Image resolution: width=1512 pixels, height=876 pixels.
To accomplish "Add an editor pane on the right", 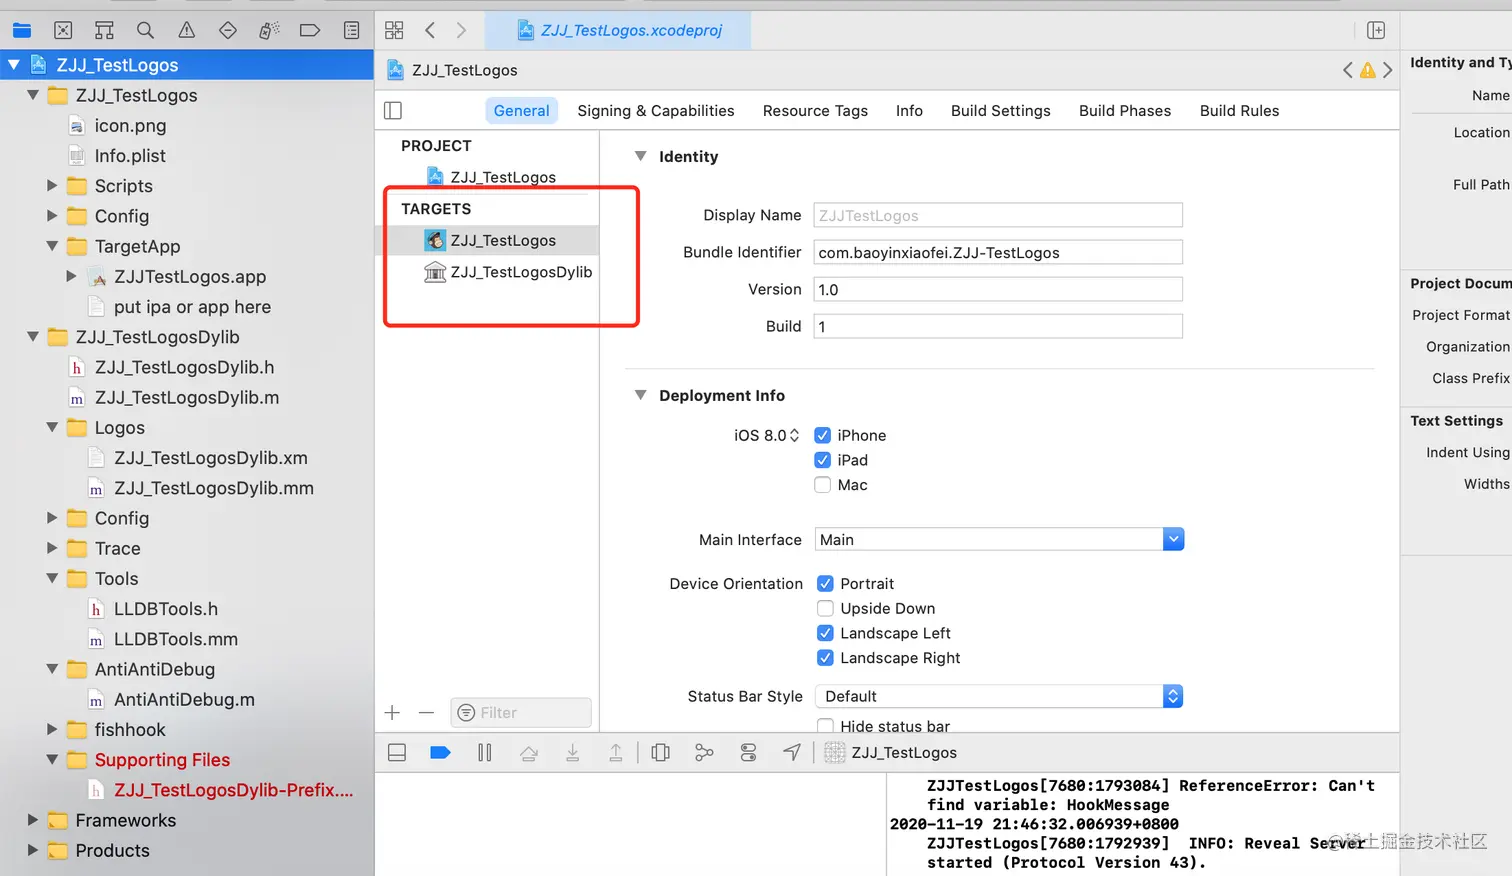I will (x=1376, y=30).
